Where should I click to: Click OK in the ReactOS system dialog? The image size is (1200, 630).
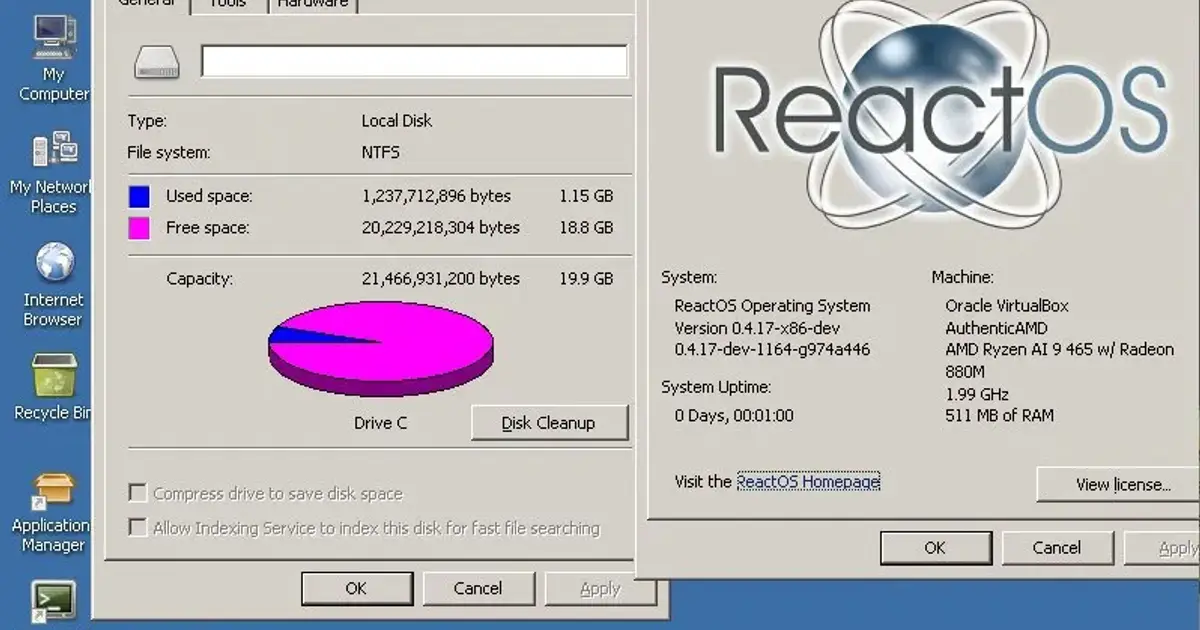point(935,548)
